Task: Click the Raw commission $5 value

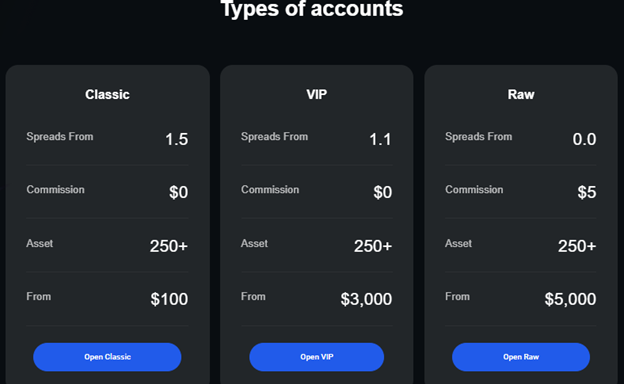Action: [587, 192]
